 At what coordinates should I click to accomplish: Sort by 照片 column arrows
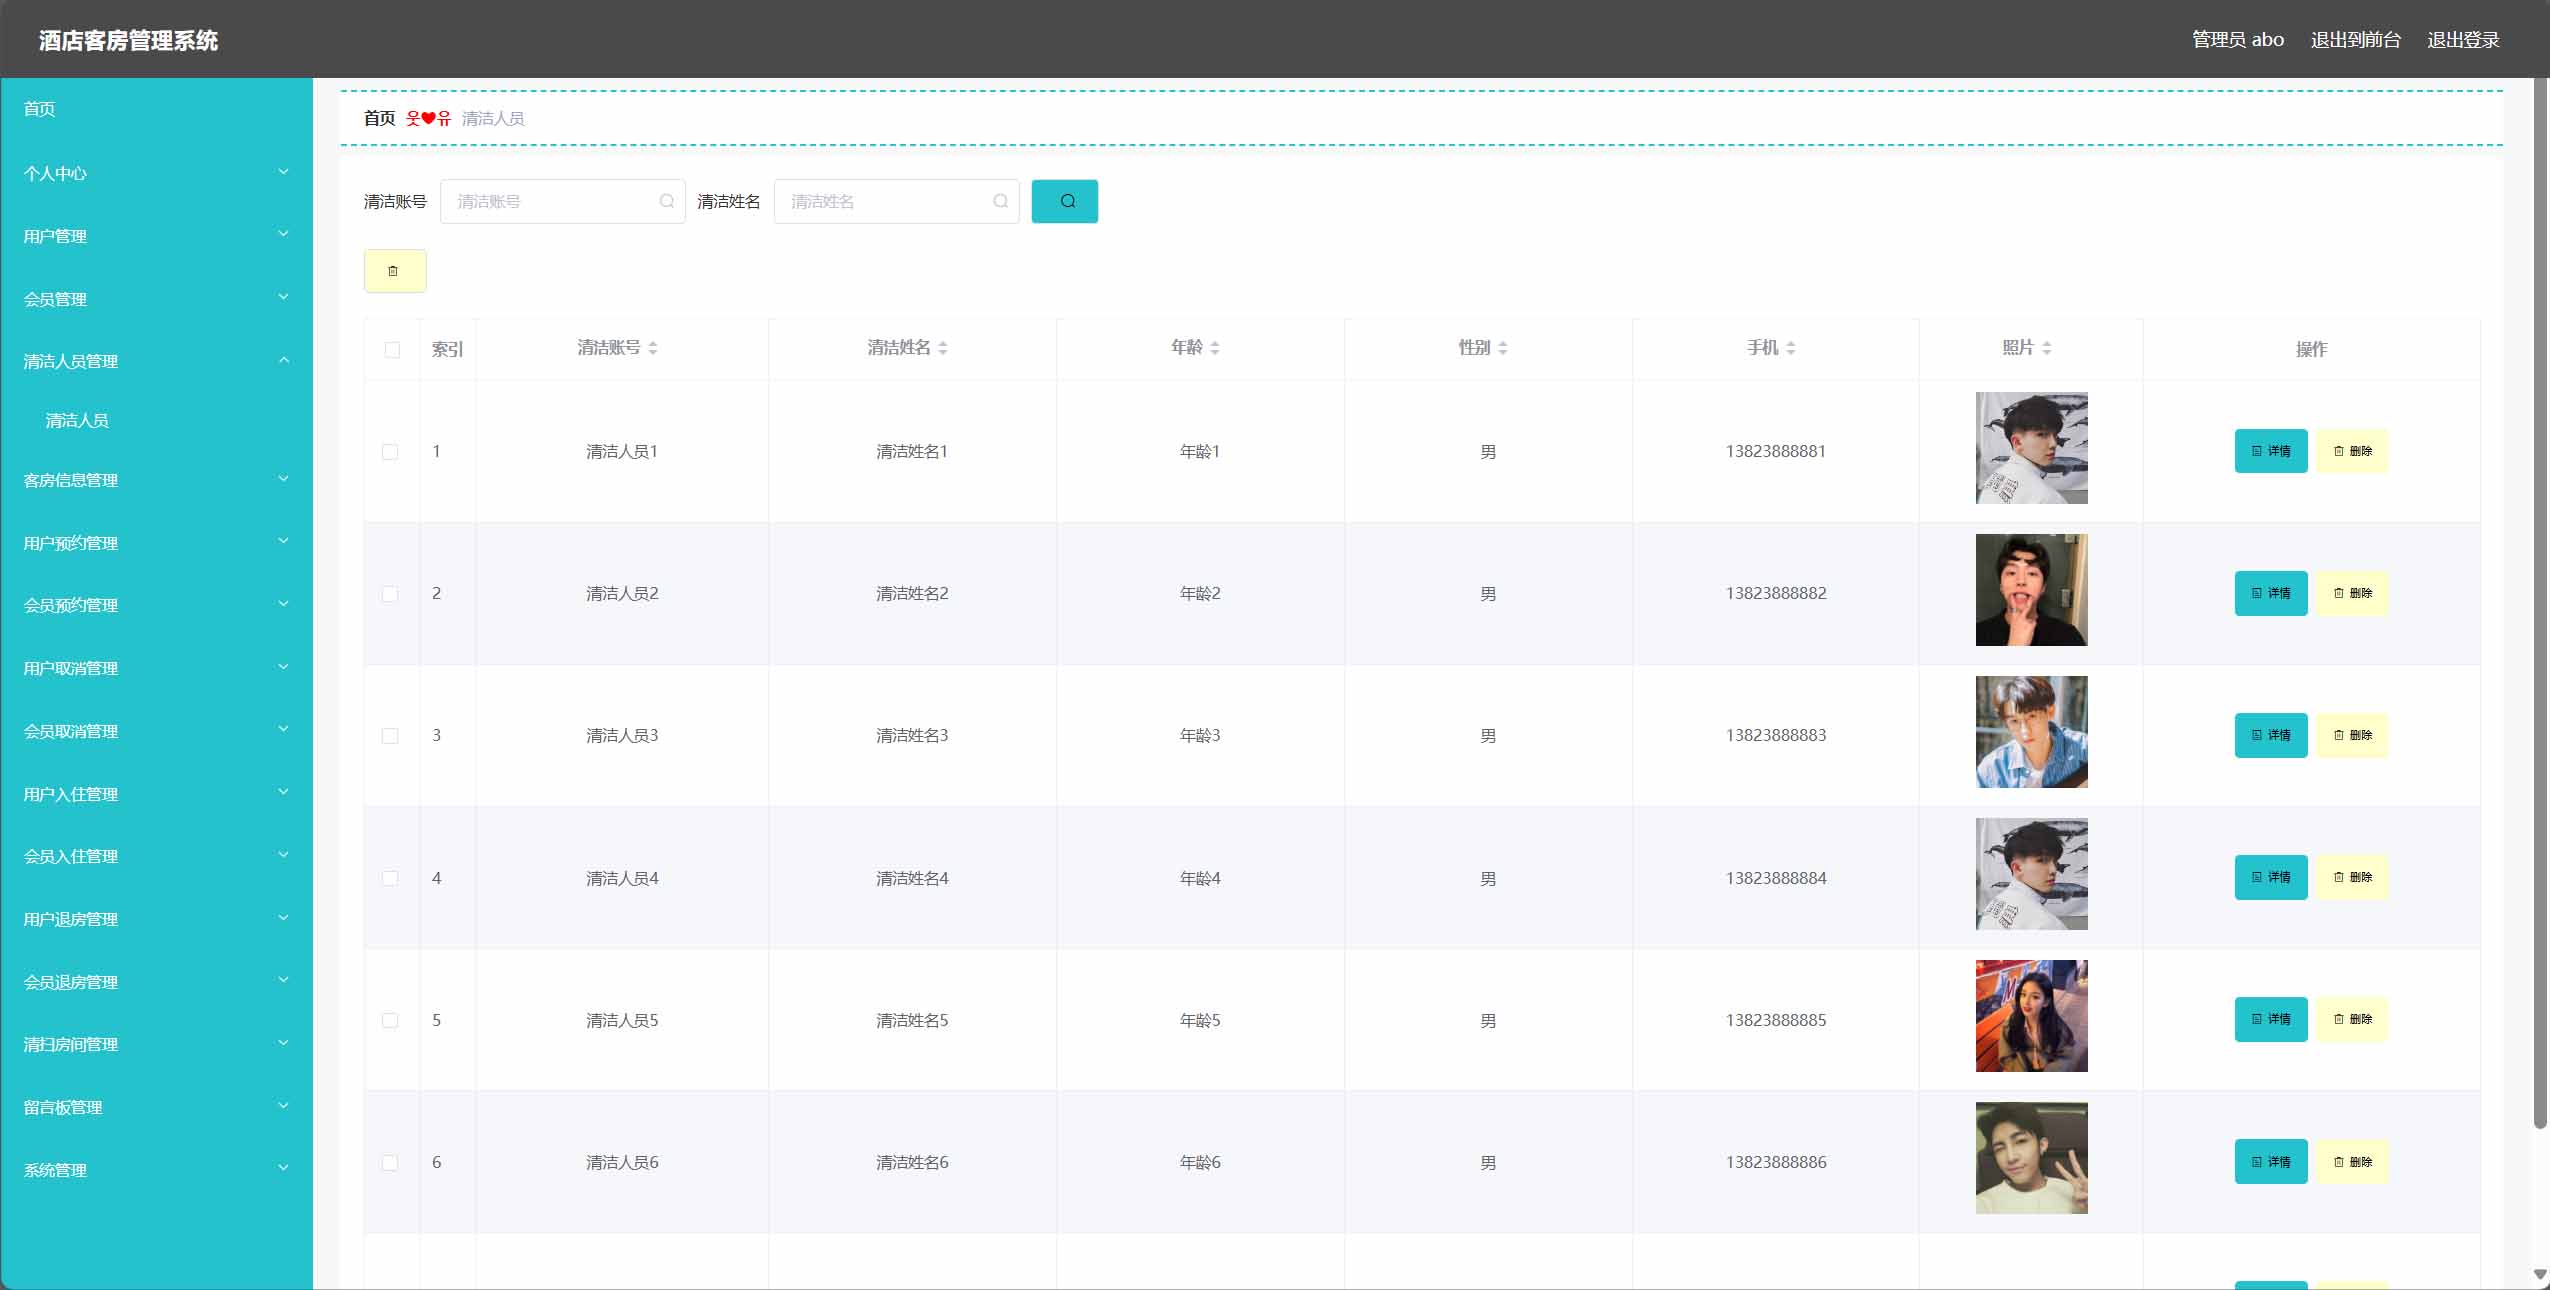[x=2047, y=348]
